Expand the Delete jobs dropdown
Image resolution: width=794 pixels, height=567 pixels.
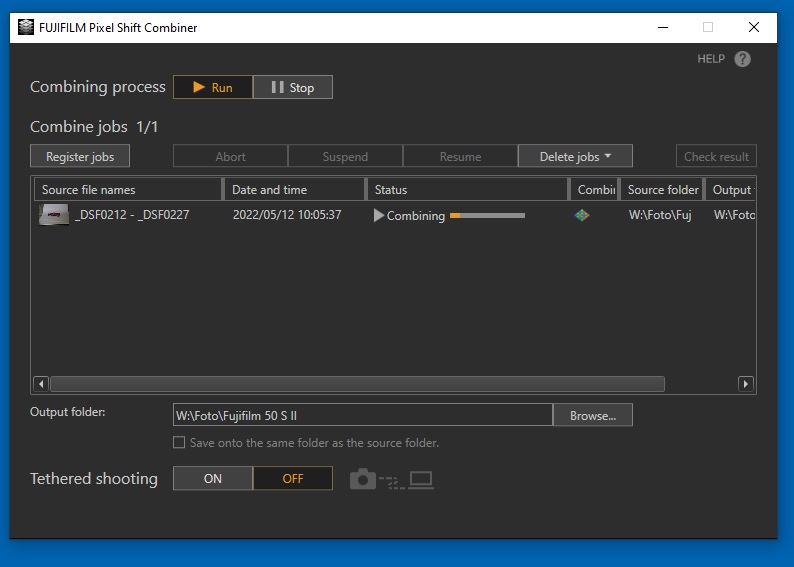pos(575,156)
